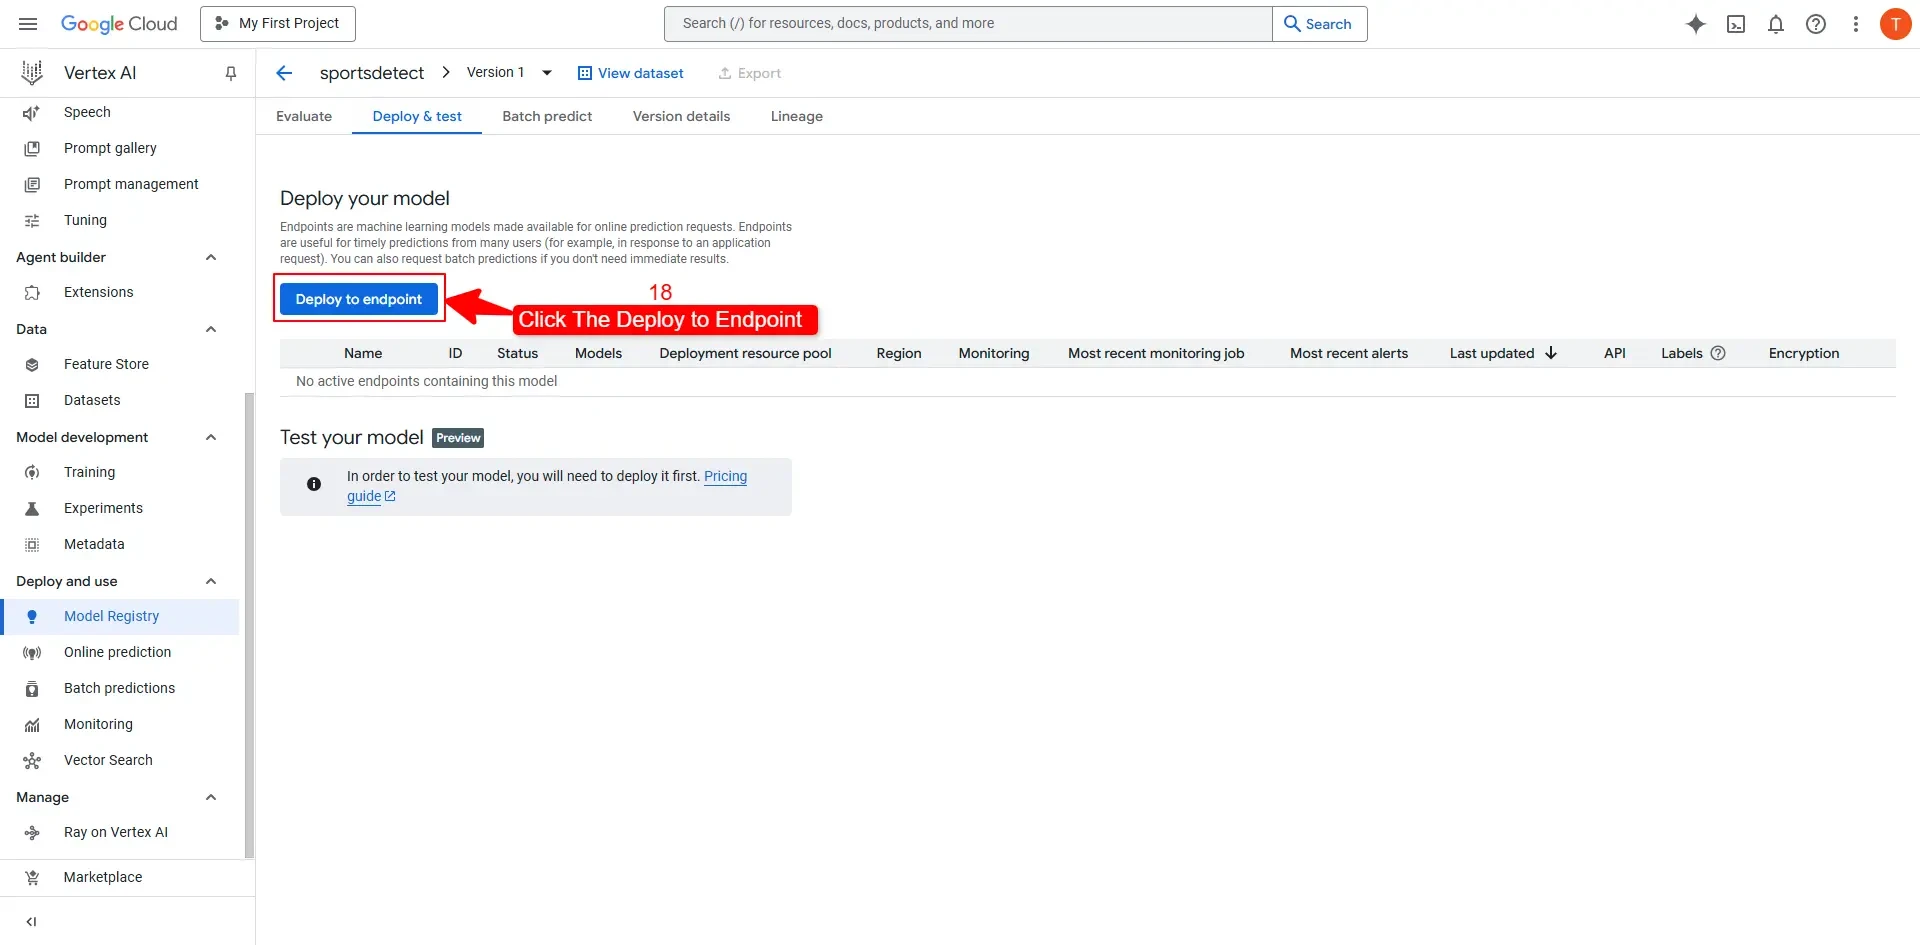1920x945 pixels.
Task: Open the notifications bell
Action: (x=1776, y=24)
